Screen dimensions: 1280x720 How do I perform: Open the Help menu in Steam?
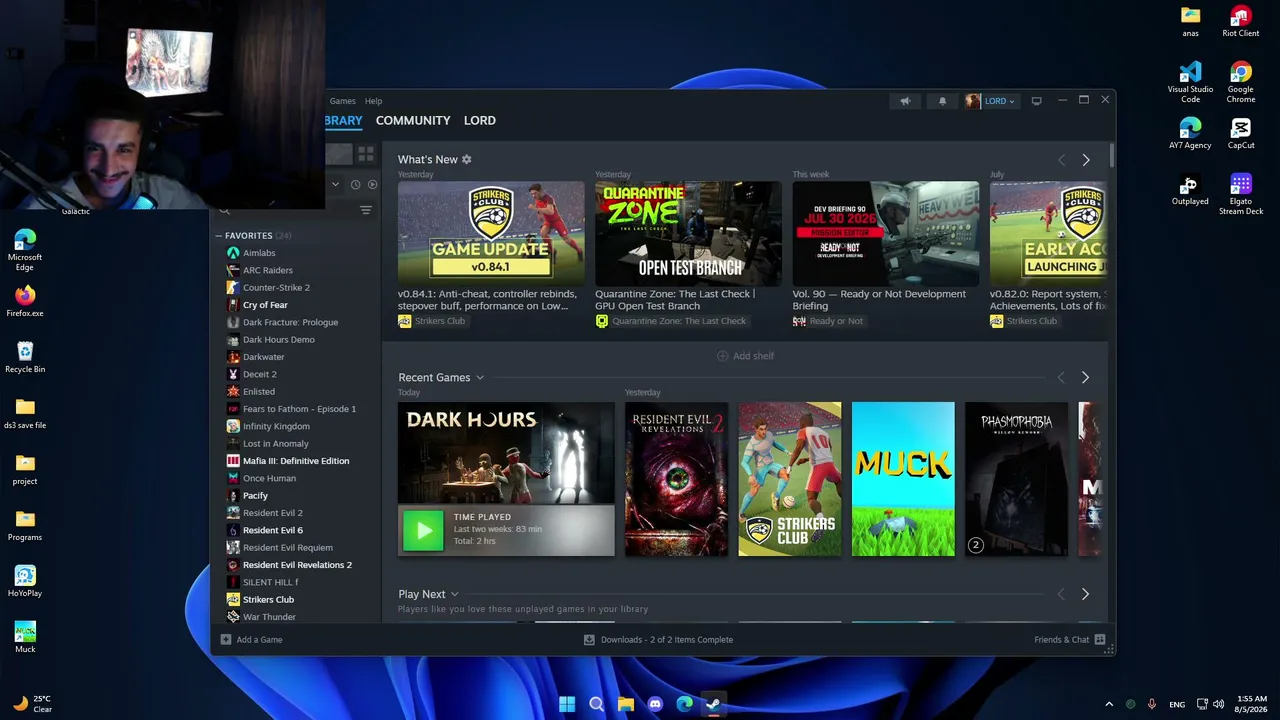373,101
